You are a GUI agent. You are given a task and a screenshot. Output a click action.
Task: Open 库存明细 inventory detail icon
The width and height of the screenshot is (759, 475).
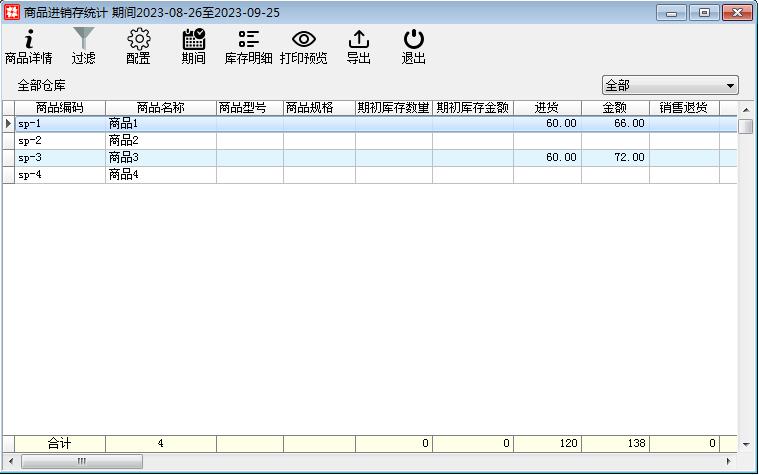(x=248, y=47)
